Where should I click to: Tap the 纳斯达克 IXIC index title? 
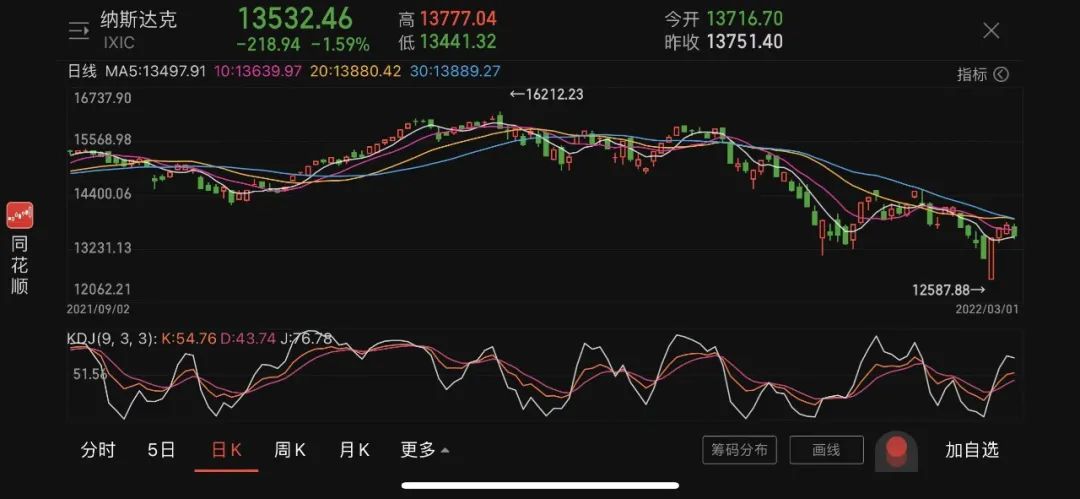pos(138,30)
